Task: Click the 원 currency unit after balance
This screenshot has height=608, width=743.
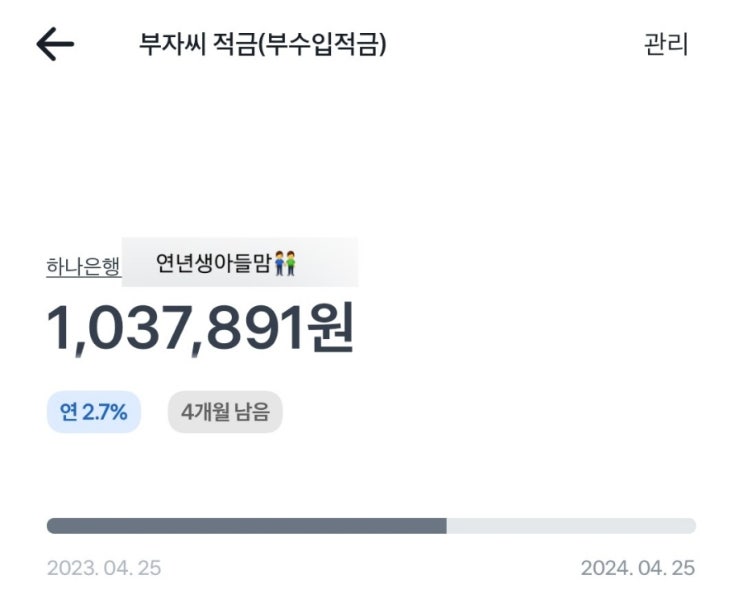Action: point(329,329)
